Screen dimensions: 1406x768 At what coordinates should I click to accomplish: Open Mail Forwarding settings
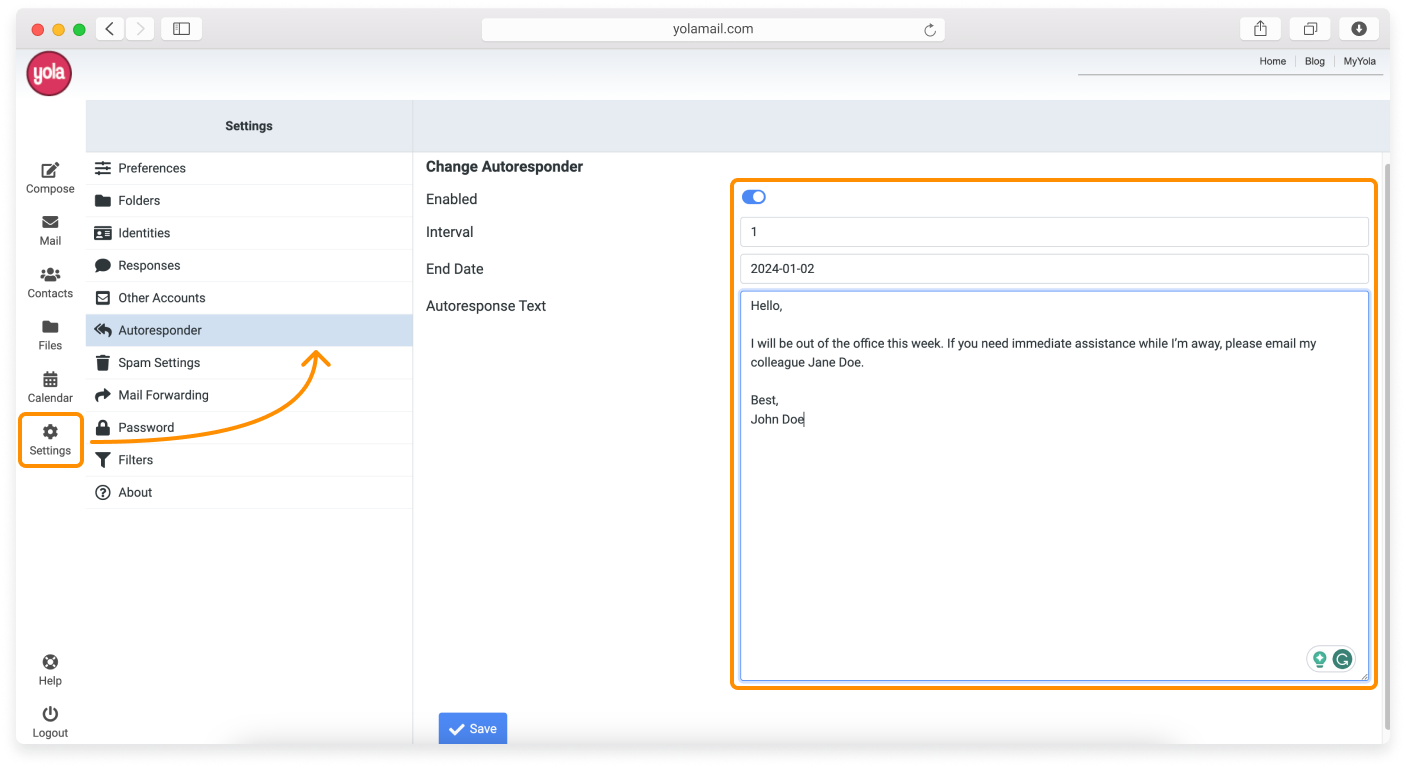coord(162,395)
